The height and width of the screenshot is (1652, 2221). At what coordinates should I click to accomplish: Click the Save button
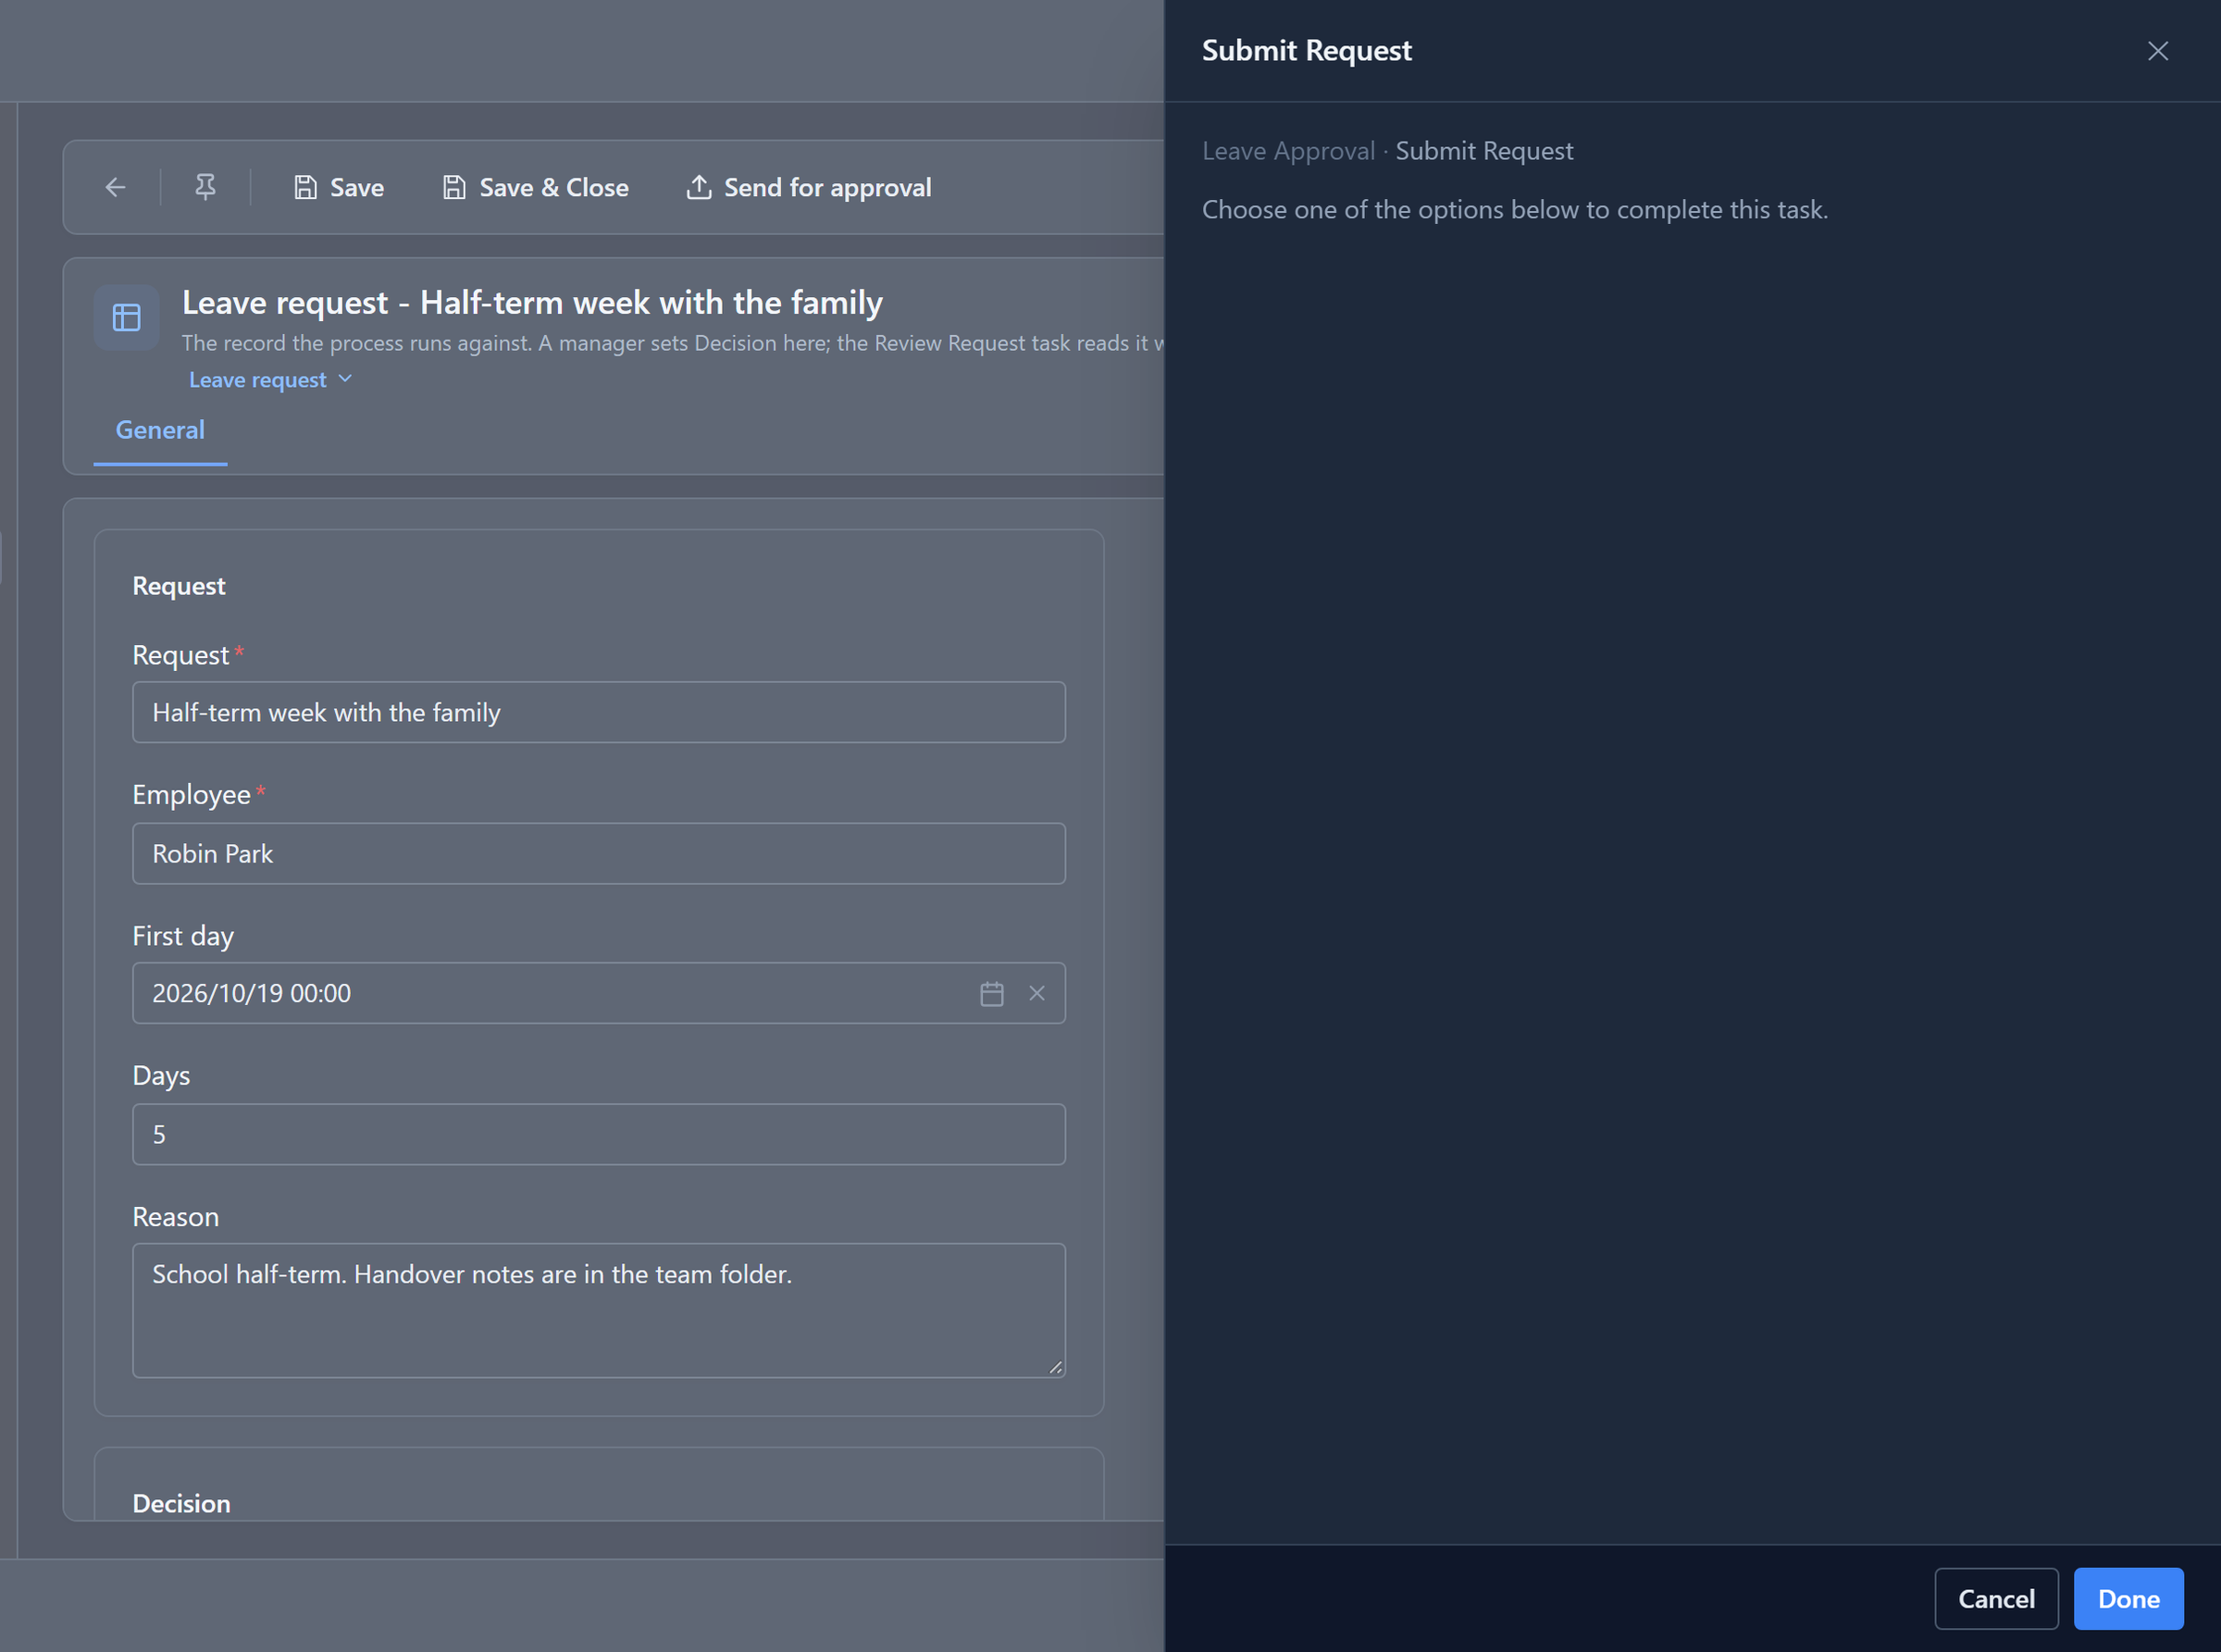pos(339,187)
